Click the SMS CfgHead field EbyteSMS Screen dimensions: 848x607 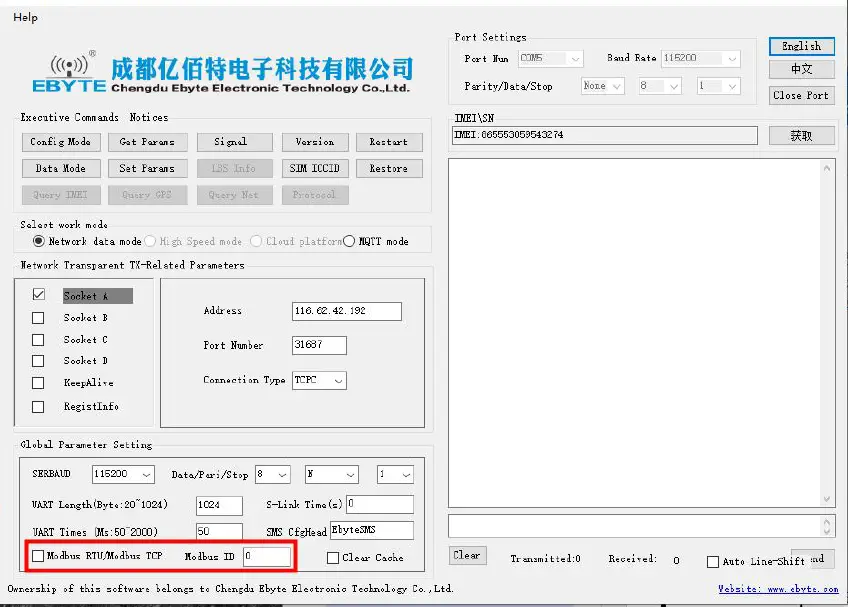[x=372, y=530]
